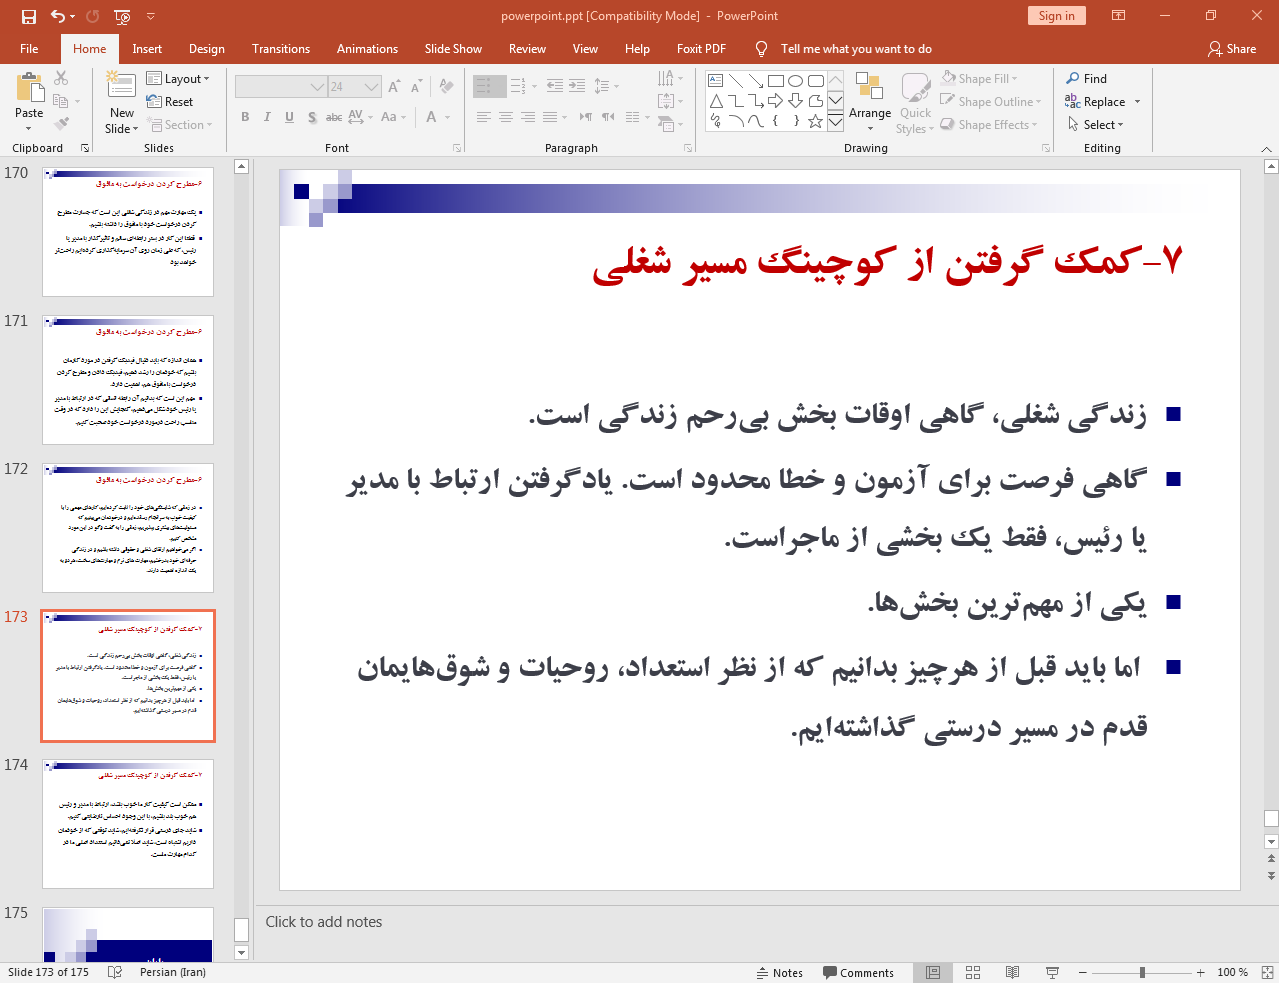Screen dimensions: 1279x983
Task: Select the Italic formatting icon
Action: point(266,117)
